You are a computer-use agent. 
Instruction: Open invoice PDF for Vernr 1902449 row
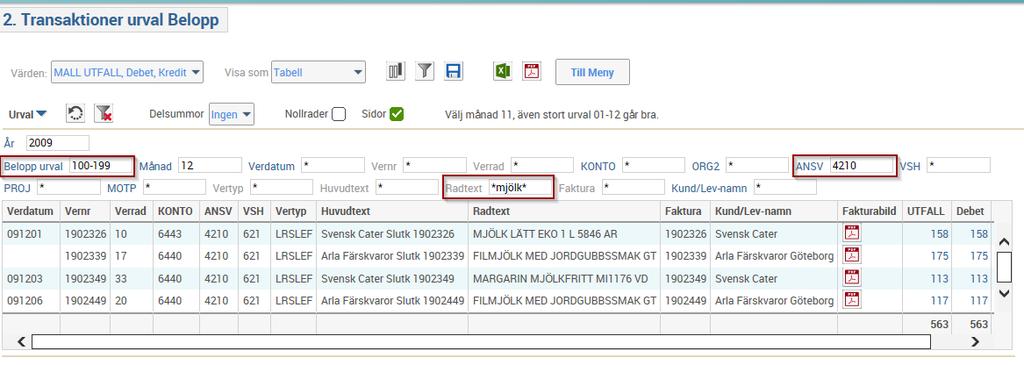(x=852, y=300)
